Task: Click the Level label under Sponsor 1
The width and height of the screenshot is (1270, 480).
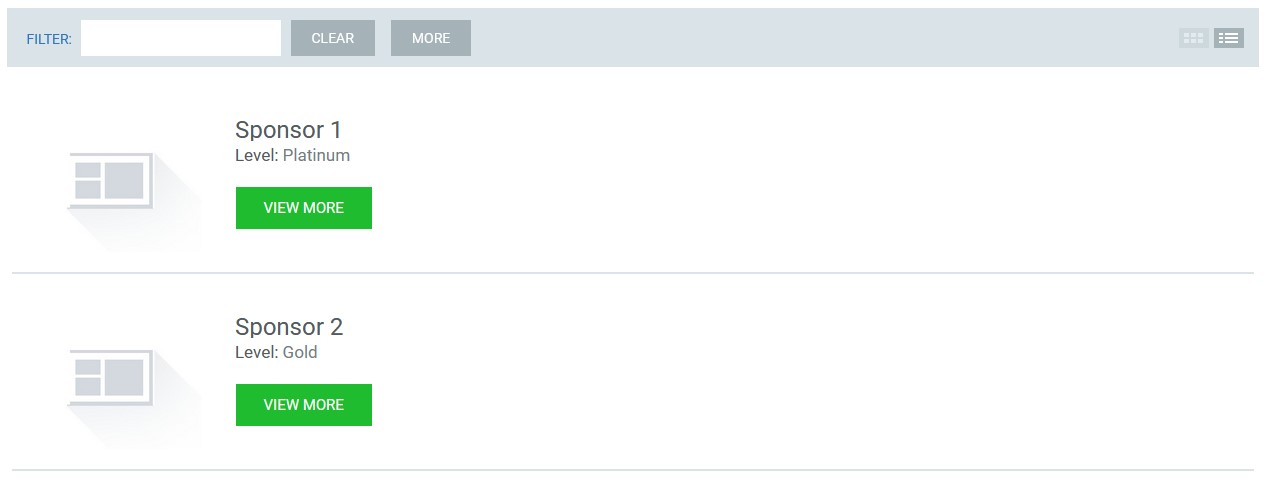Action: 257,156
